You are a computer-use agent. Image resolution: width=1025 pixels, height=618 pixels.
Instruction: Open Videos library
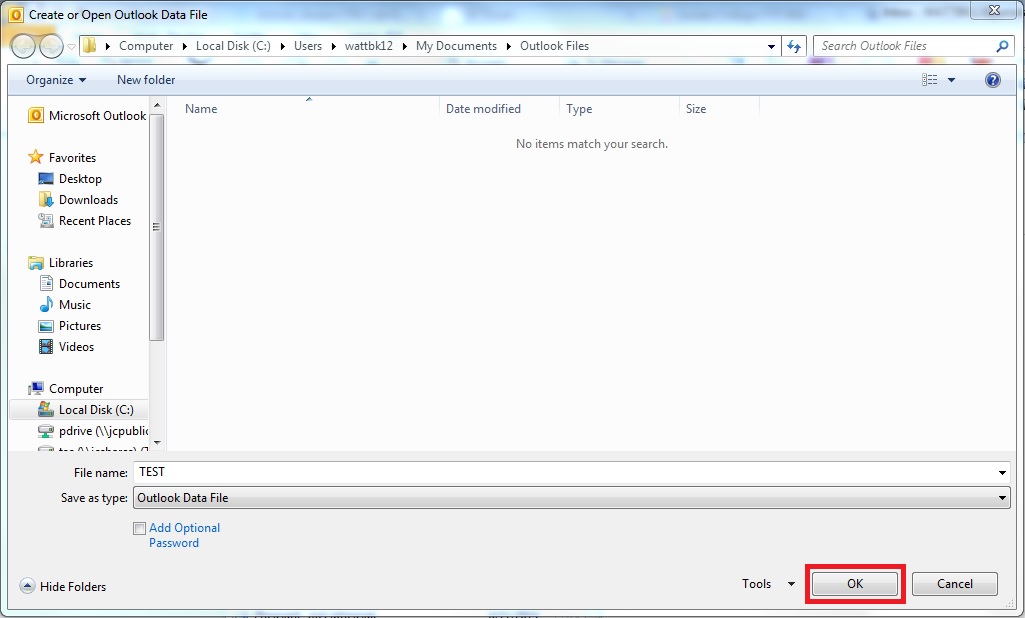pyautogui.click(x=76, y=346)
